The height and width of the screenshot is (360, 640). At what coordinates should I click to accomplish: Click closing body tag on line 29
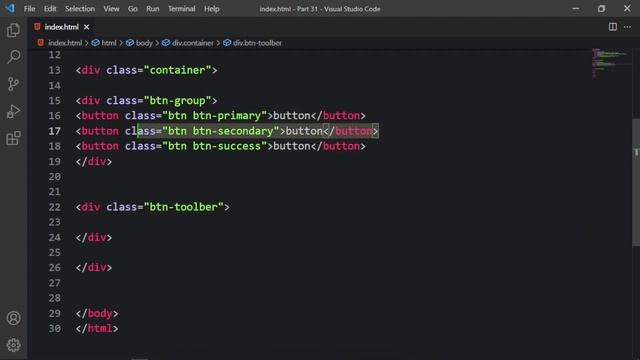tap(97, 313)
